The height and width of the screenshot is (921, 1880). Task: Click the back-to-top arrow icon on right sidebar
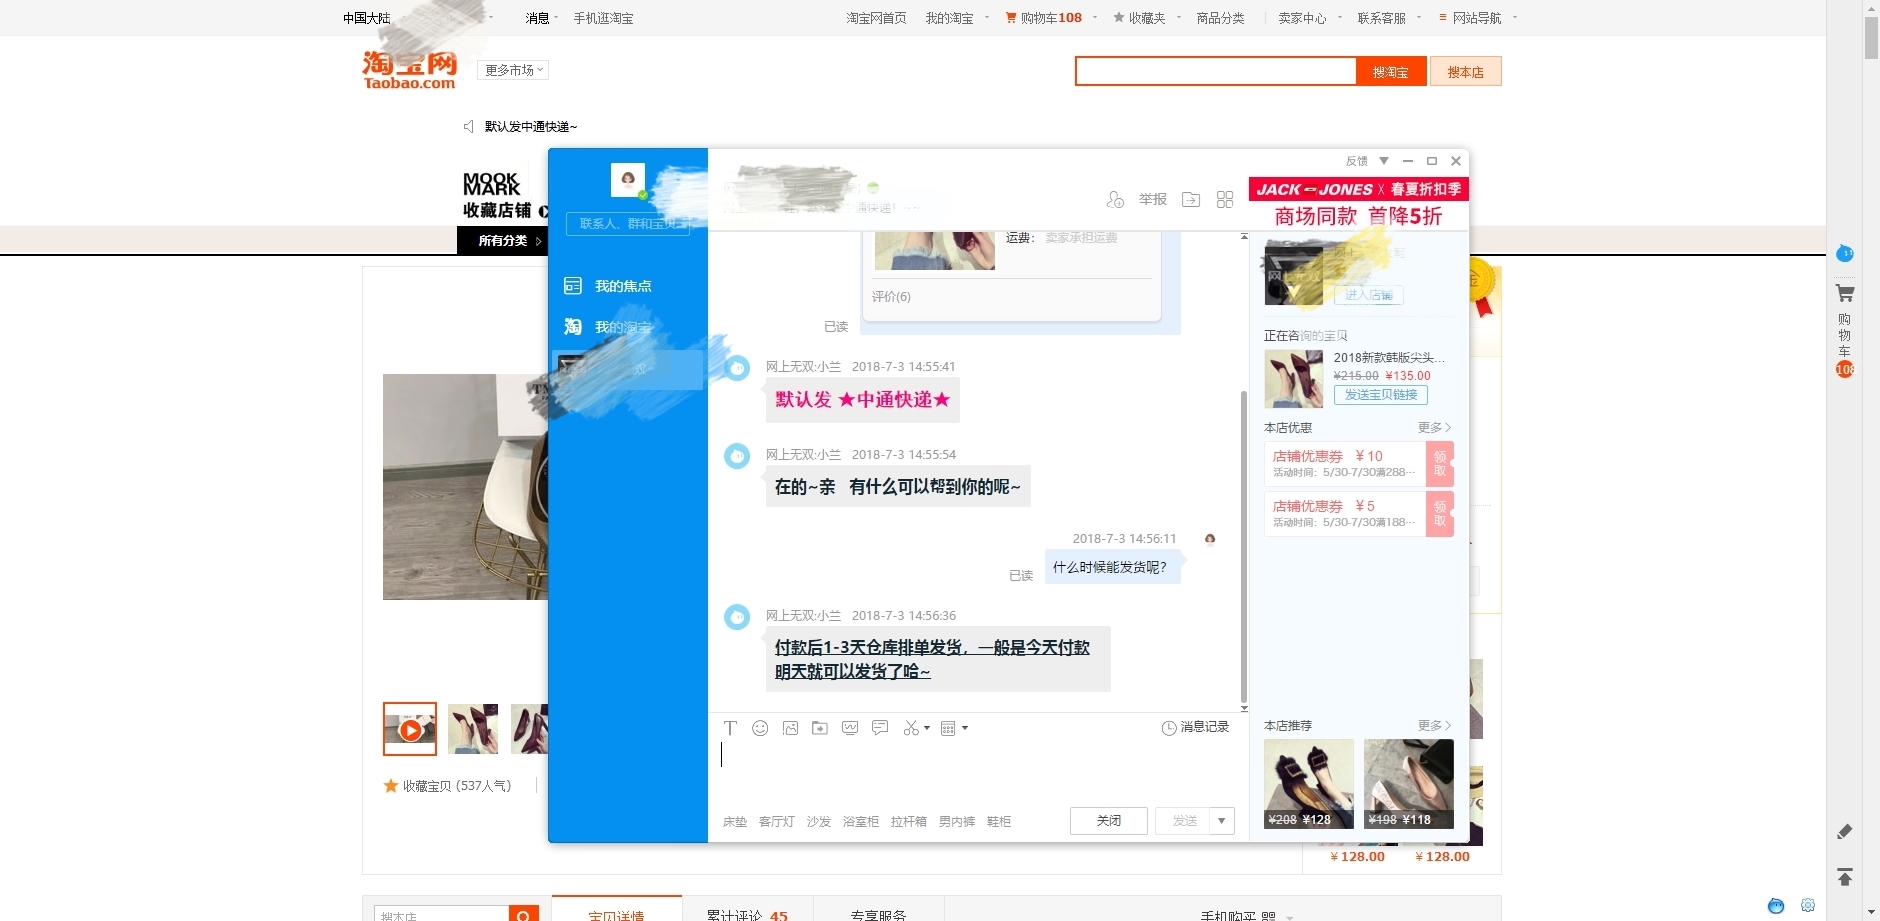pyautogui.click(x=1845, y=877)
